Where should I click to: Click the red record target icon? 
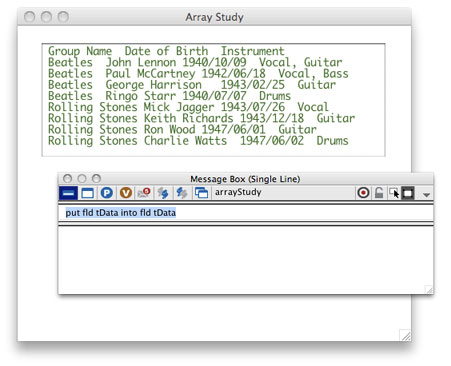[x=363, y=193]
